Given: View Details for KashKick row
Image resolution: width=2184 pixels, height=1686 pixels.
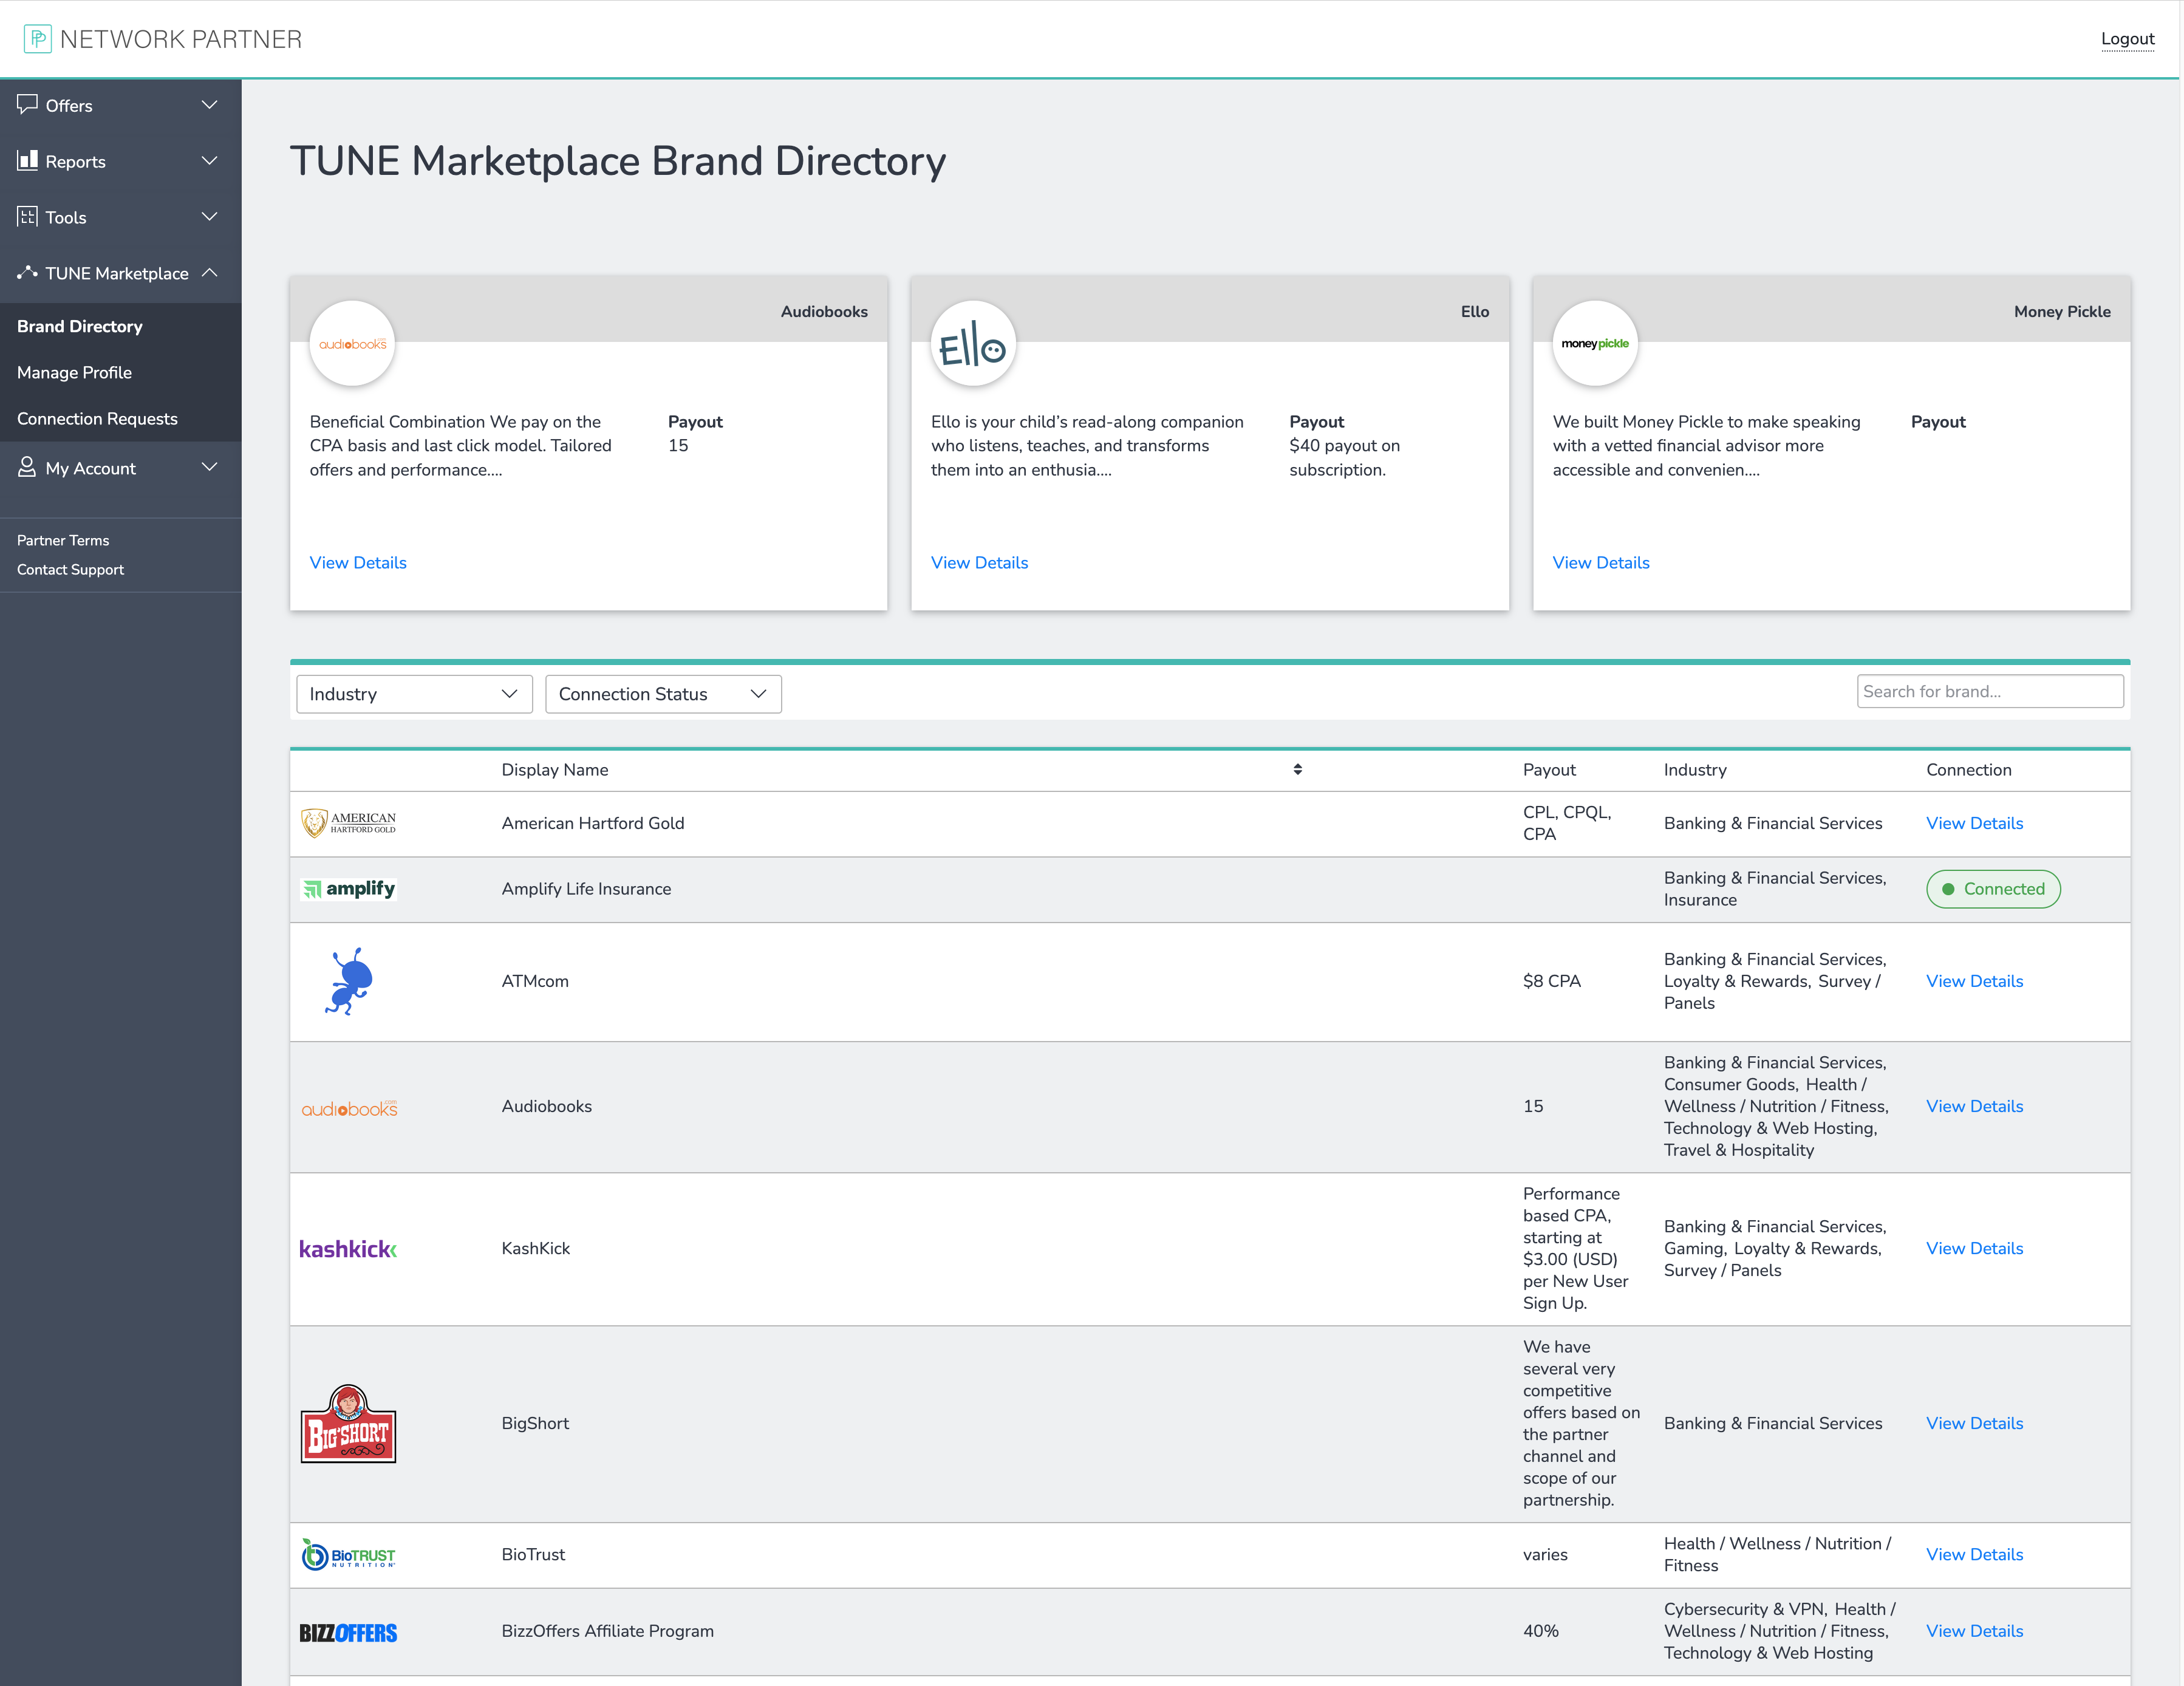Looking at the screenshot, I should click(x=1974, y=1248).
